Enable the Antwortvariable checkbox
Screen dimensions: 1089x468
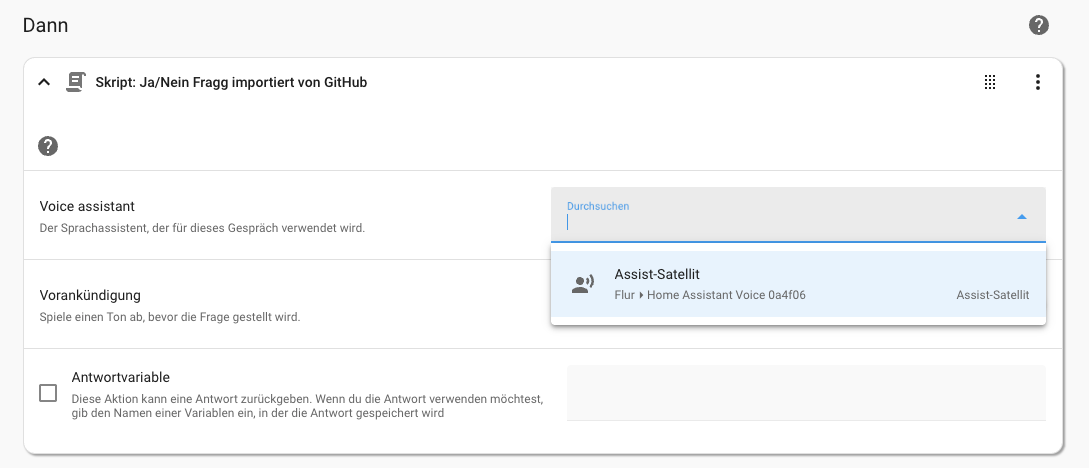pos(48,393)
